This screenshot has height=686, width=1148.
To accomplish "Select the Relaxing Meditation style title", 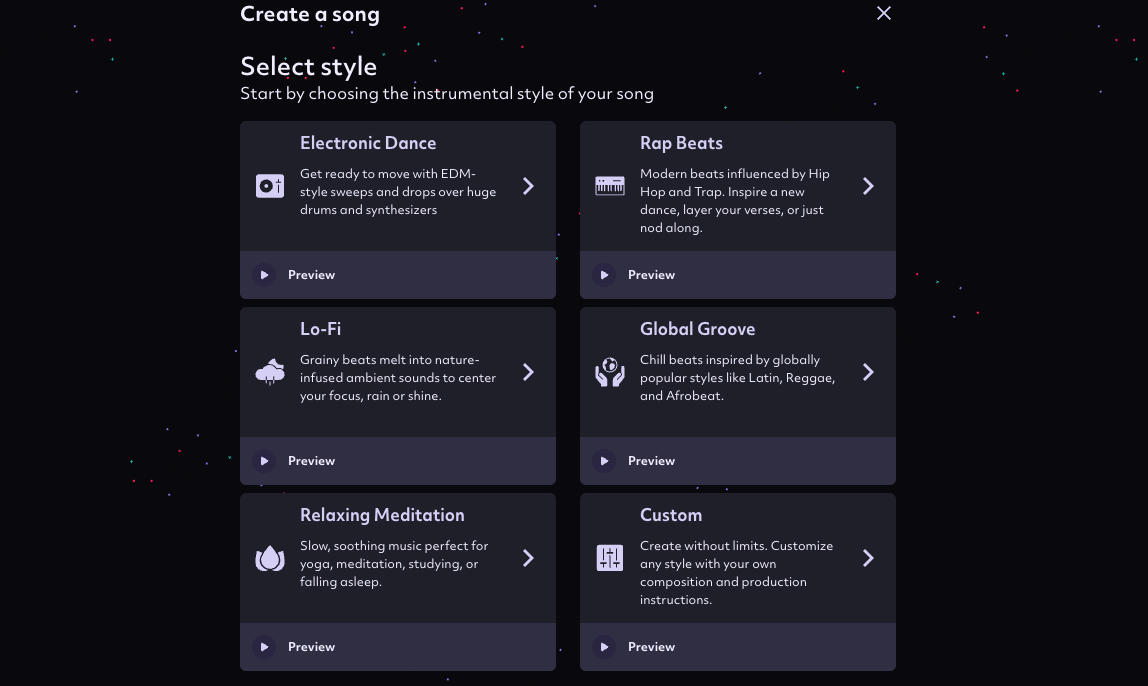I will click(x=382, y=515).
